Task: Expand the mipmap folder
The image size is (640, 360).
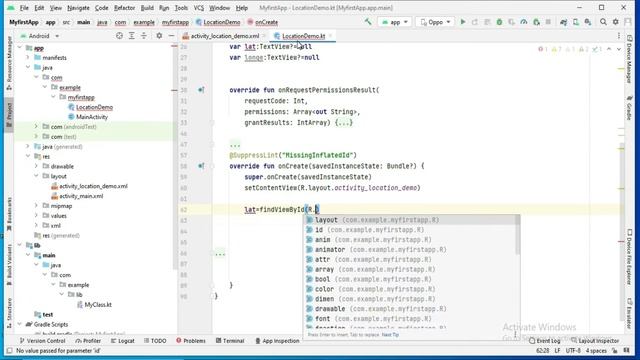Action: click(x=36, y=206)
